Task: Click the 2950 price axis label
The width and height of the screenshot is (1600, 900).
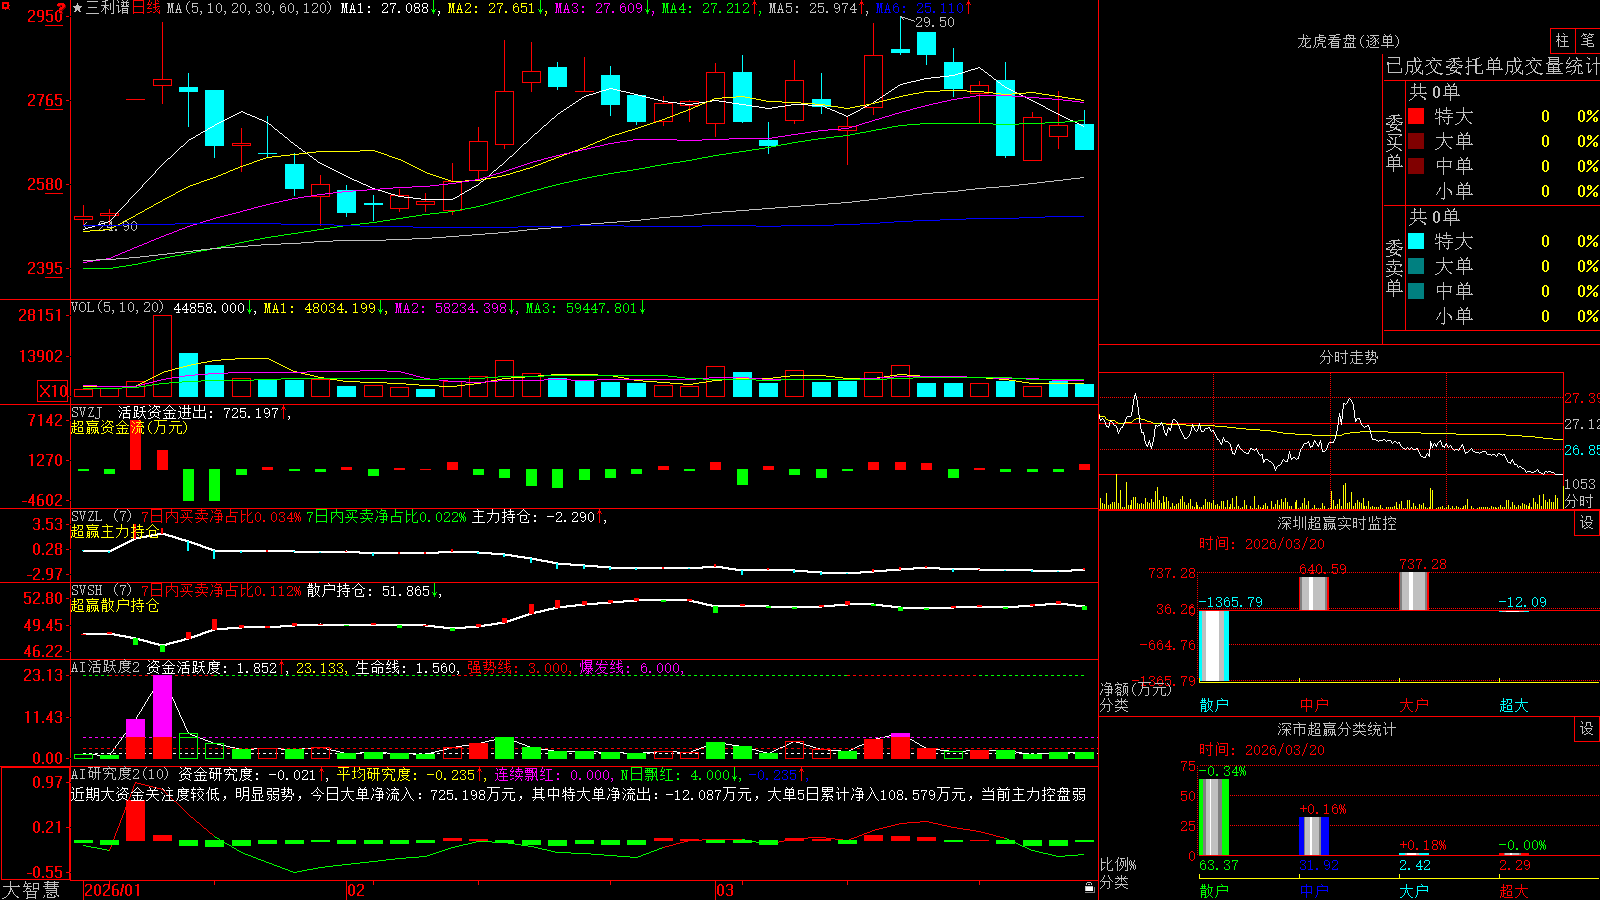Action: click(x=45, y=16)
